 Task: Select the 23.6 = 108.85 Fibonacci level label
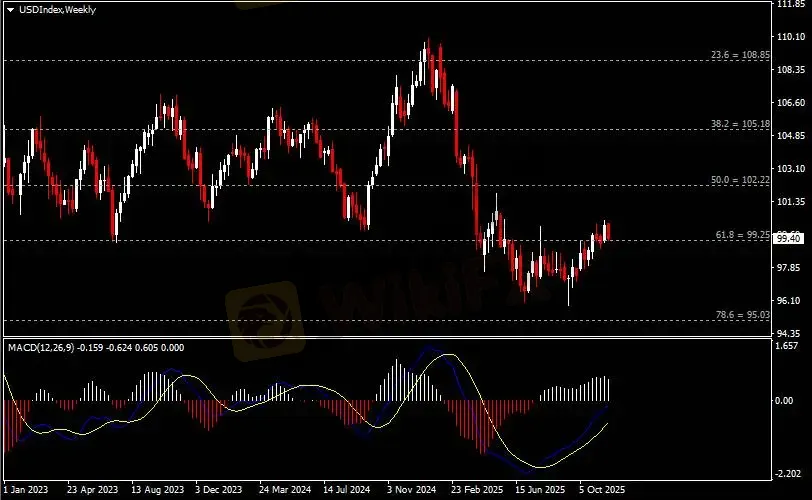pos(740,54)
